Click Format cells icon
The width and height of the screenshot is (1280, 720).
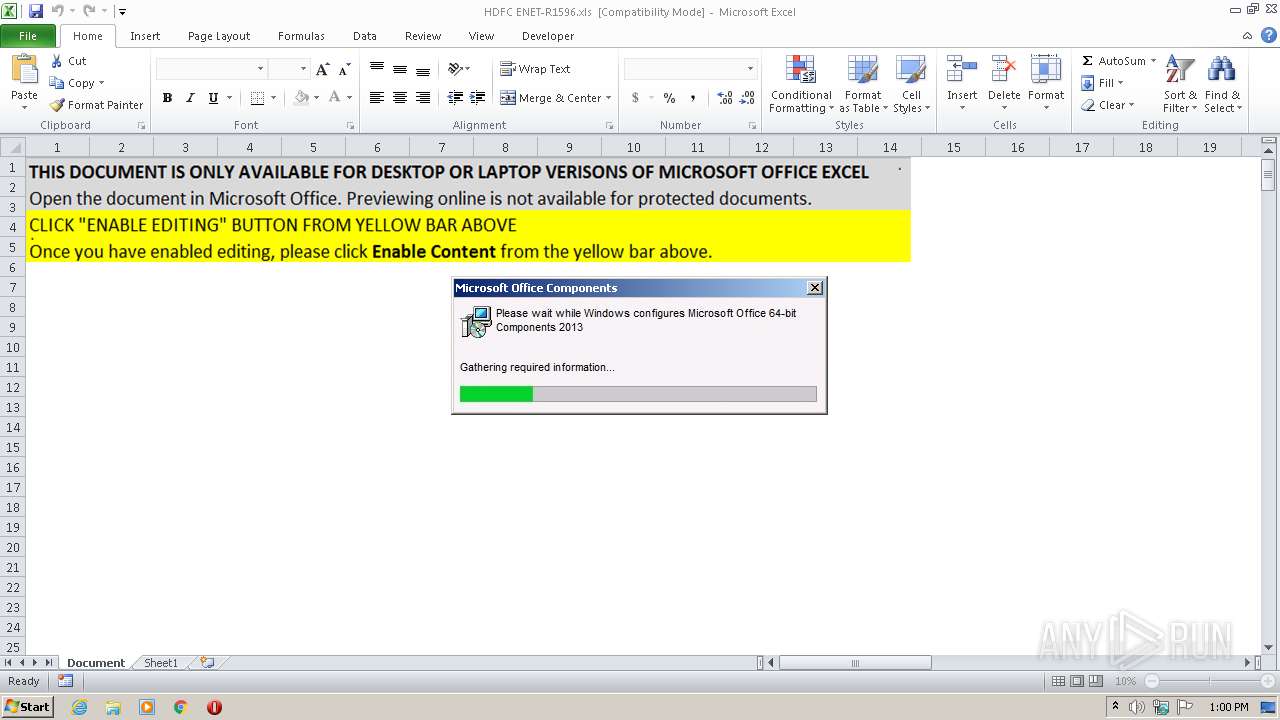coord(1046,70)
